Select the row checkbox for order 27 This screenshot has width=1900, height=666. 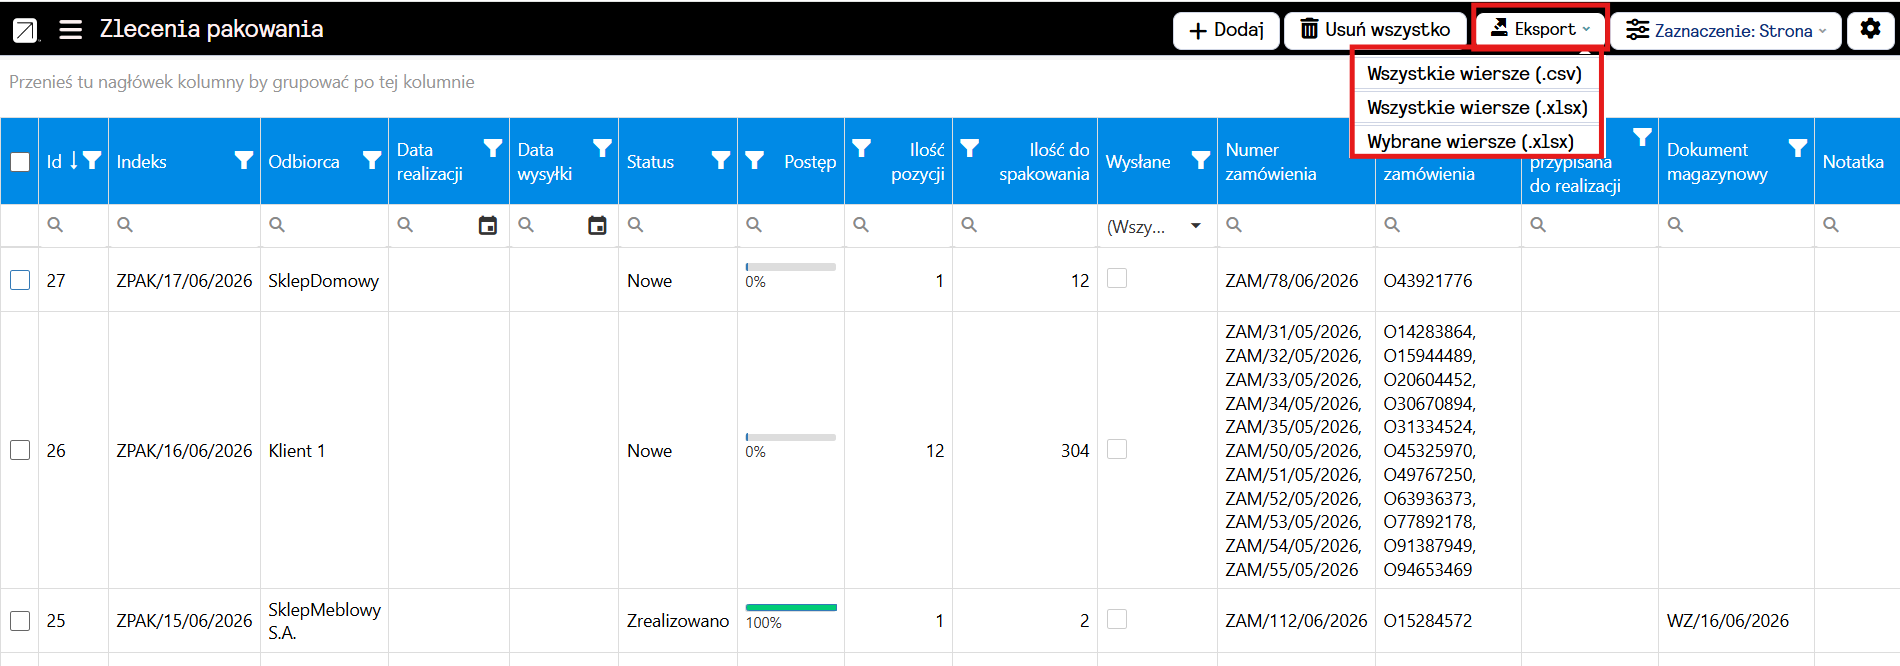20,280
